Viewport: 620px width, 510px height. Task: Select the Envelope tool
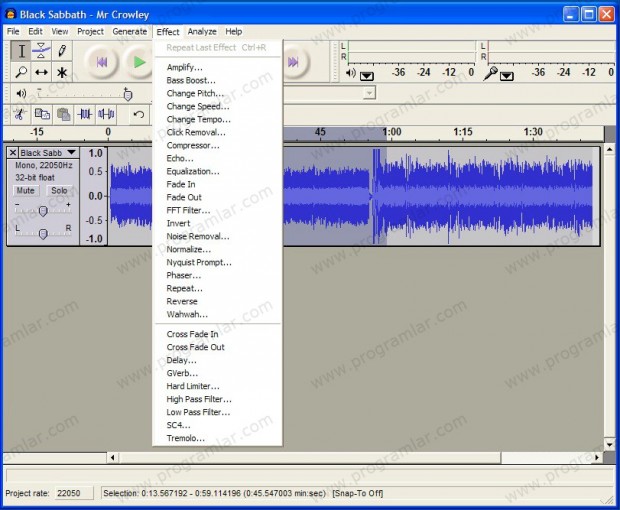click(41, 51)
